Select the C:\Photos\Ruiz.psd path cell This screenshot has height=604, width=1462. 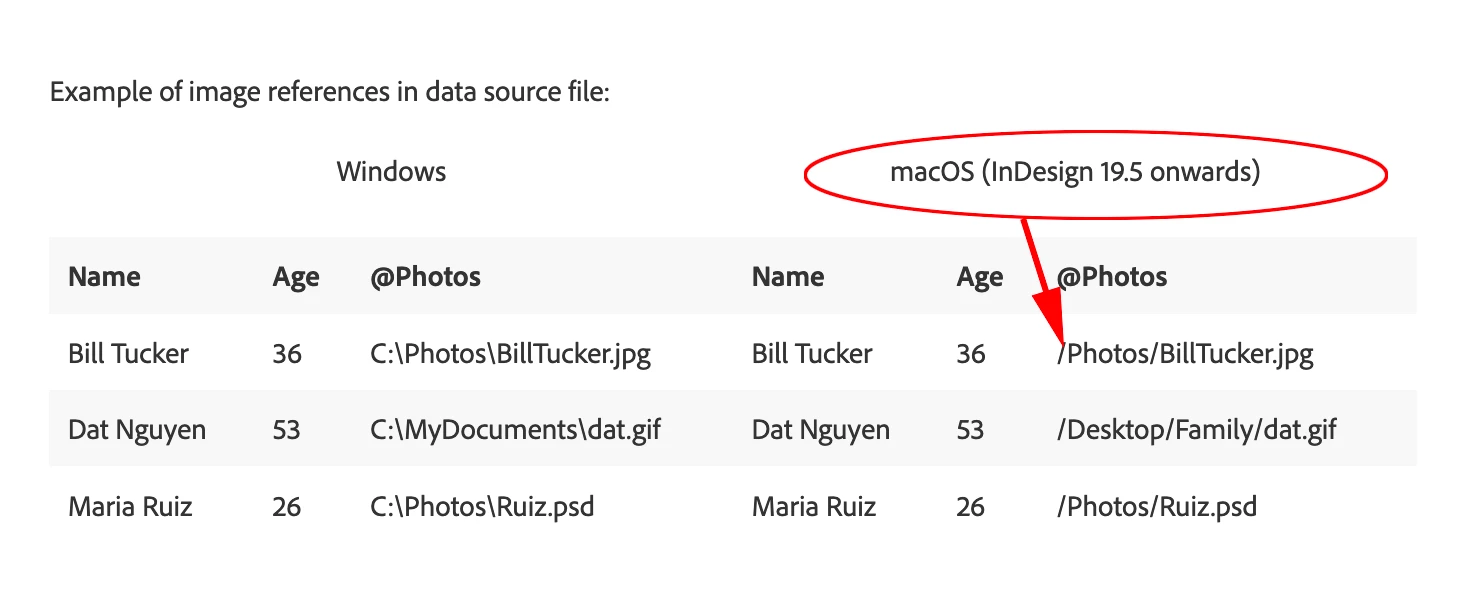pos(482,507)
